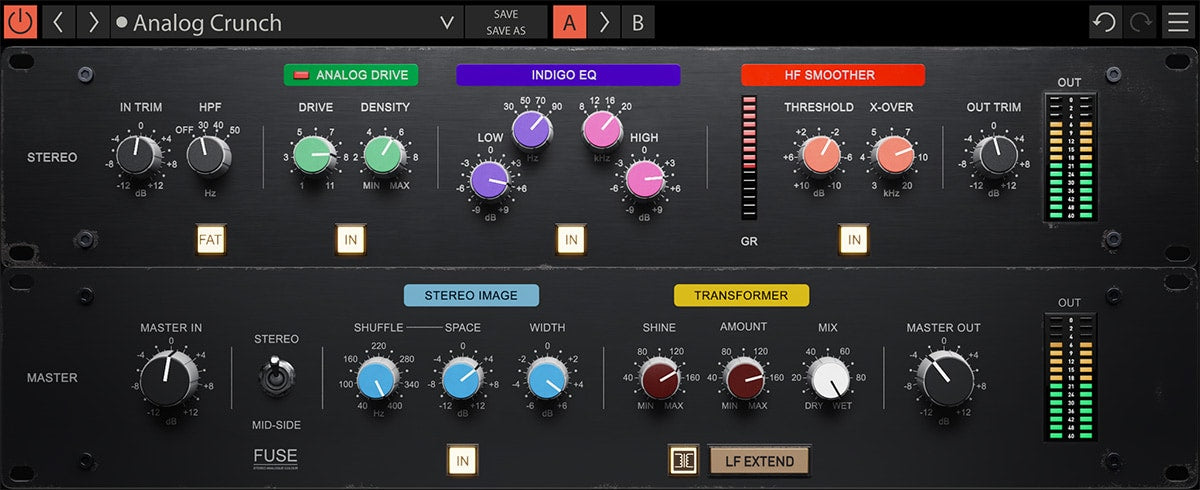Click the Stereo Image IN button
This screenshot has width=1200, height=490.
coord(462,460)
